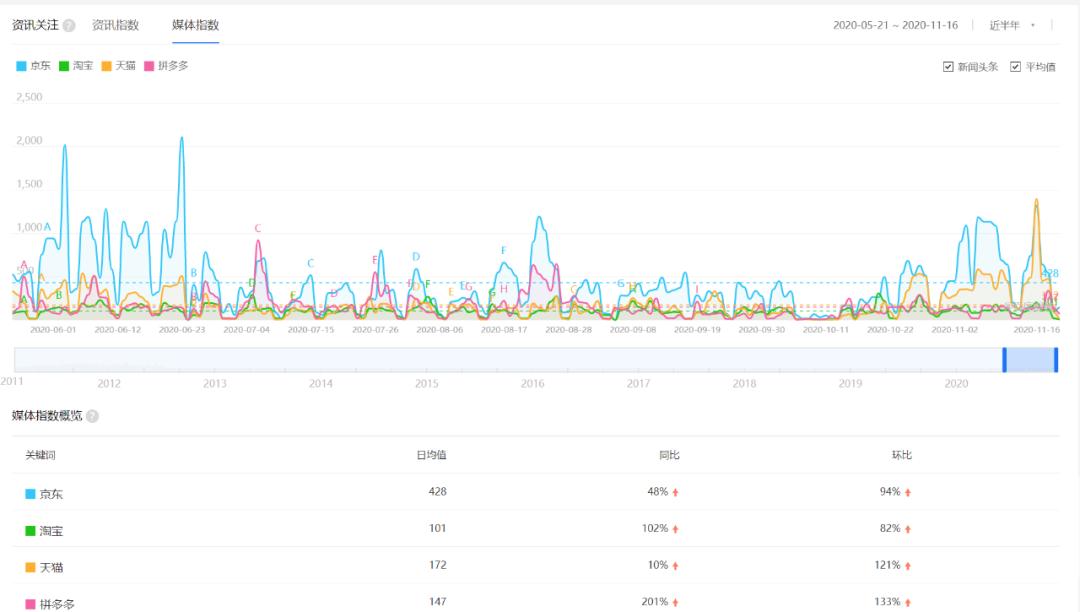Click the up arrow beside 10% 同比

676,566
